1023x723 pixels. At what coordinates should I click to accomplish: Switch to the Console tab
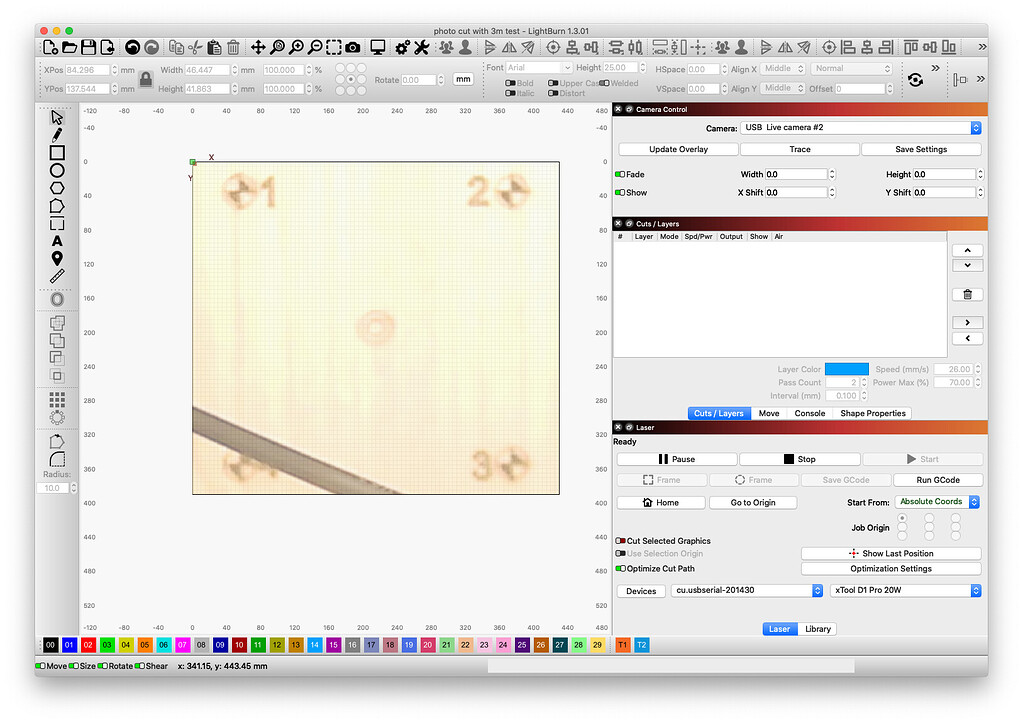809,413
